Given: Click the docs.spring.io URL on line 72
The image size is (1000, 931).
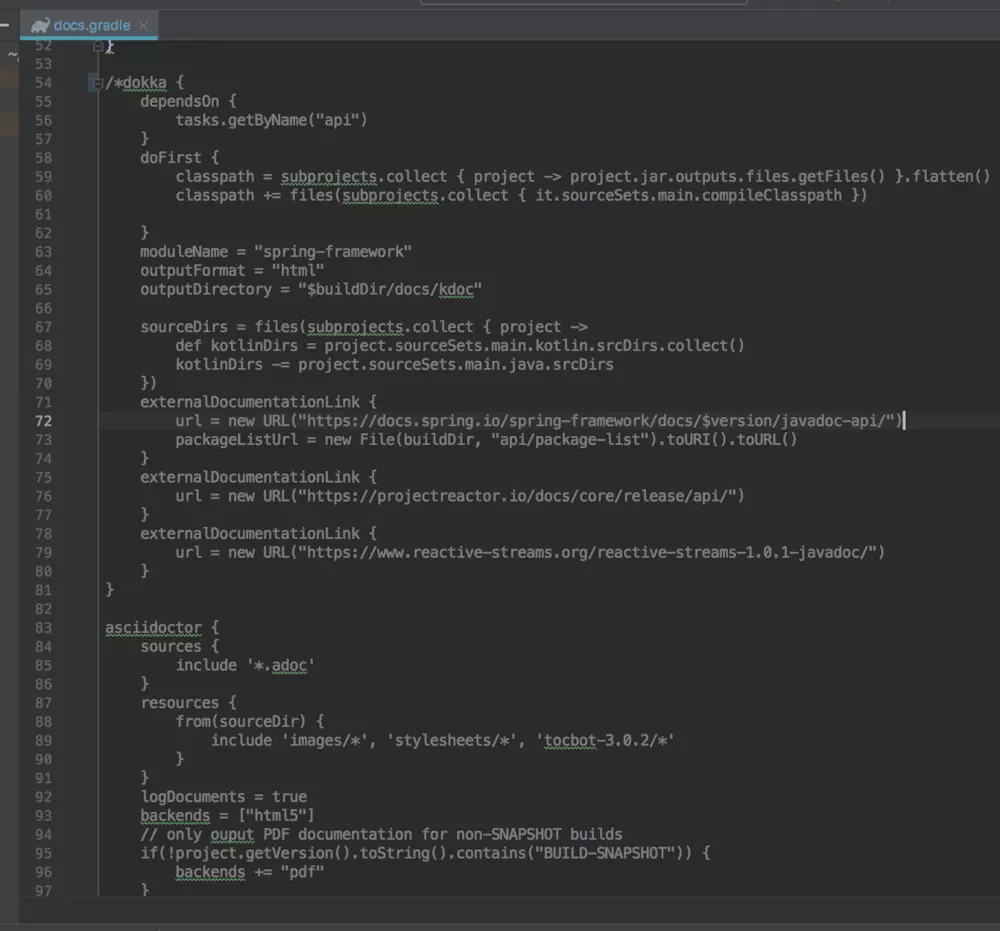Looking at the screenshot, I should tap(596, 421).
